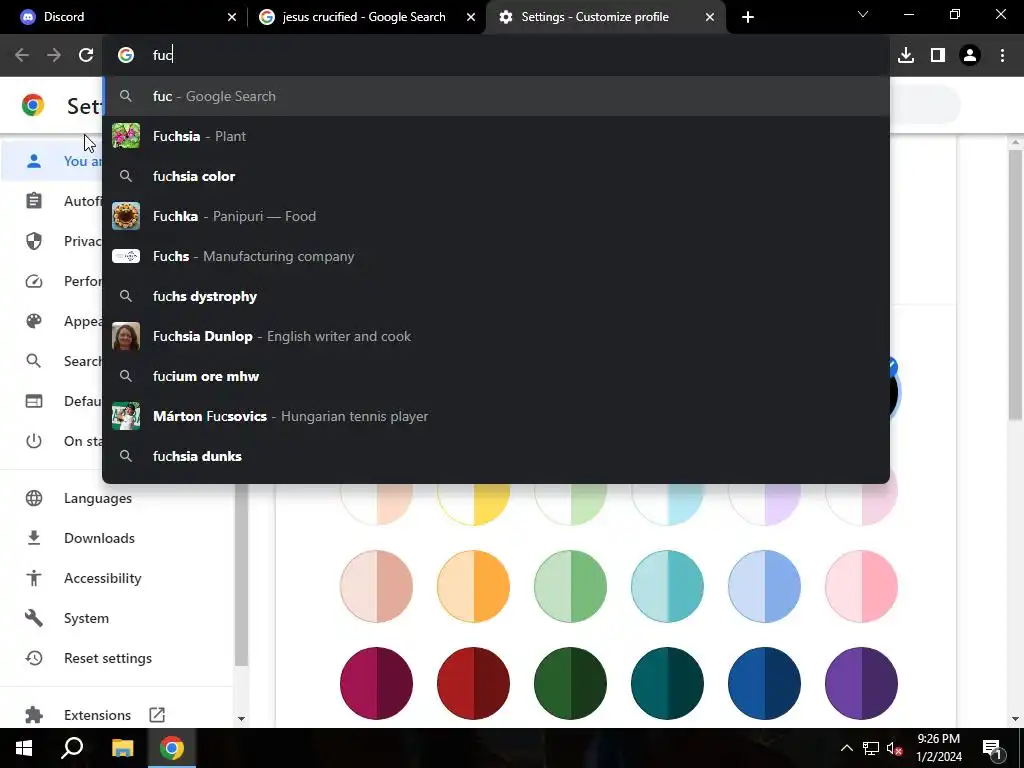Click the Privacy shield icon
The height and width of the screenshot is (768, 1024).
coord(34,241)
